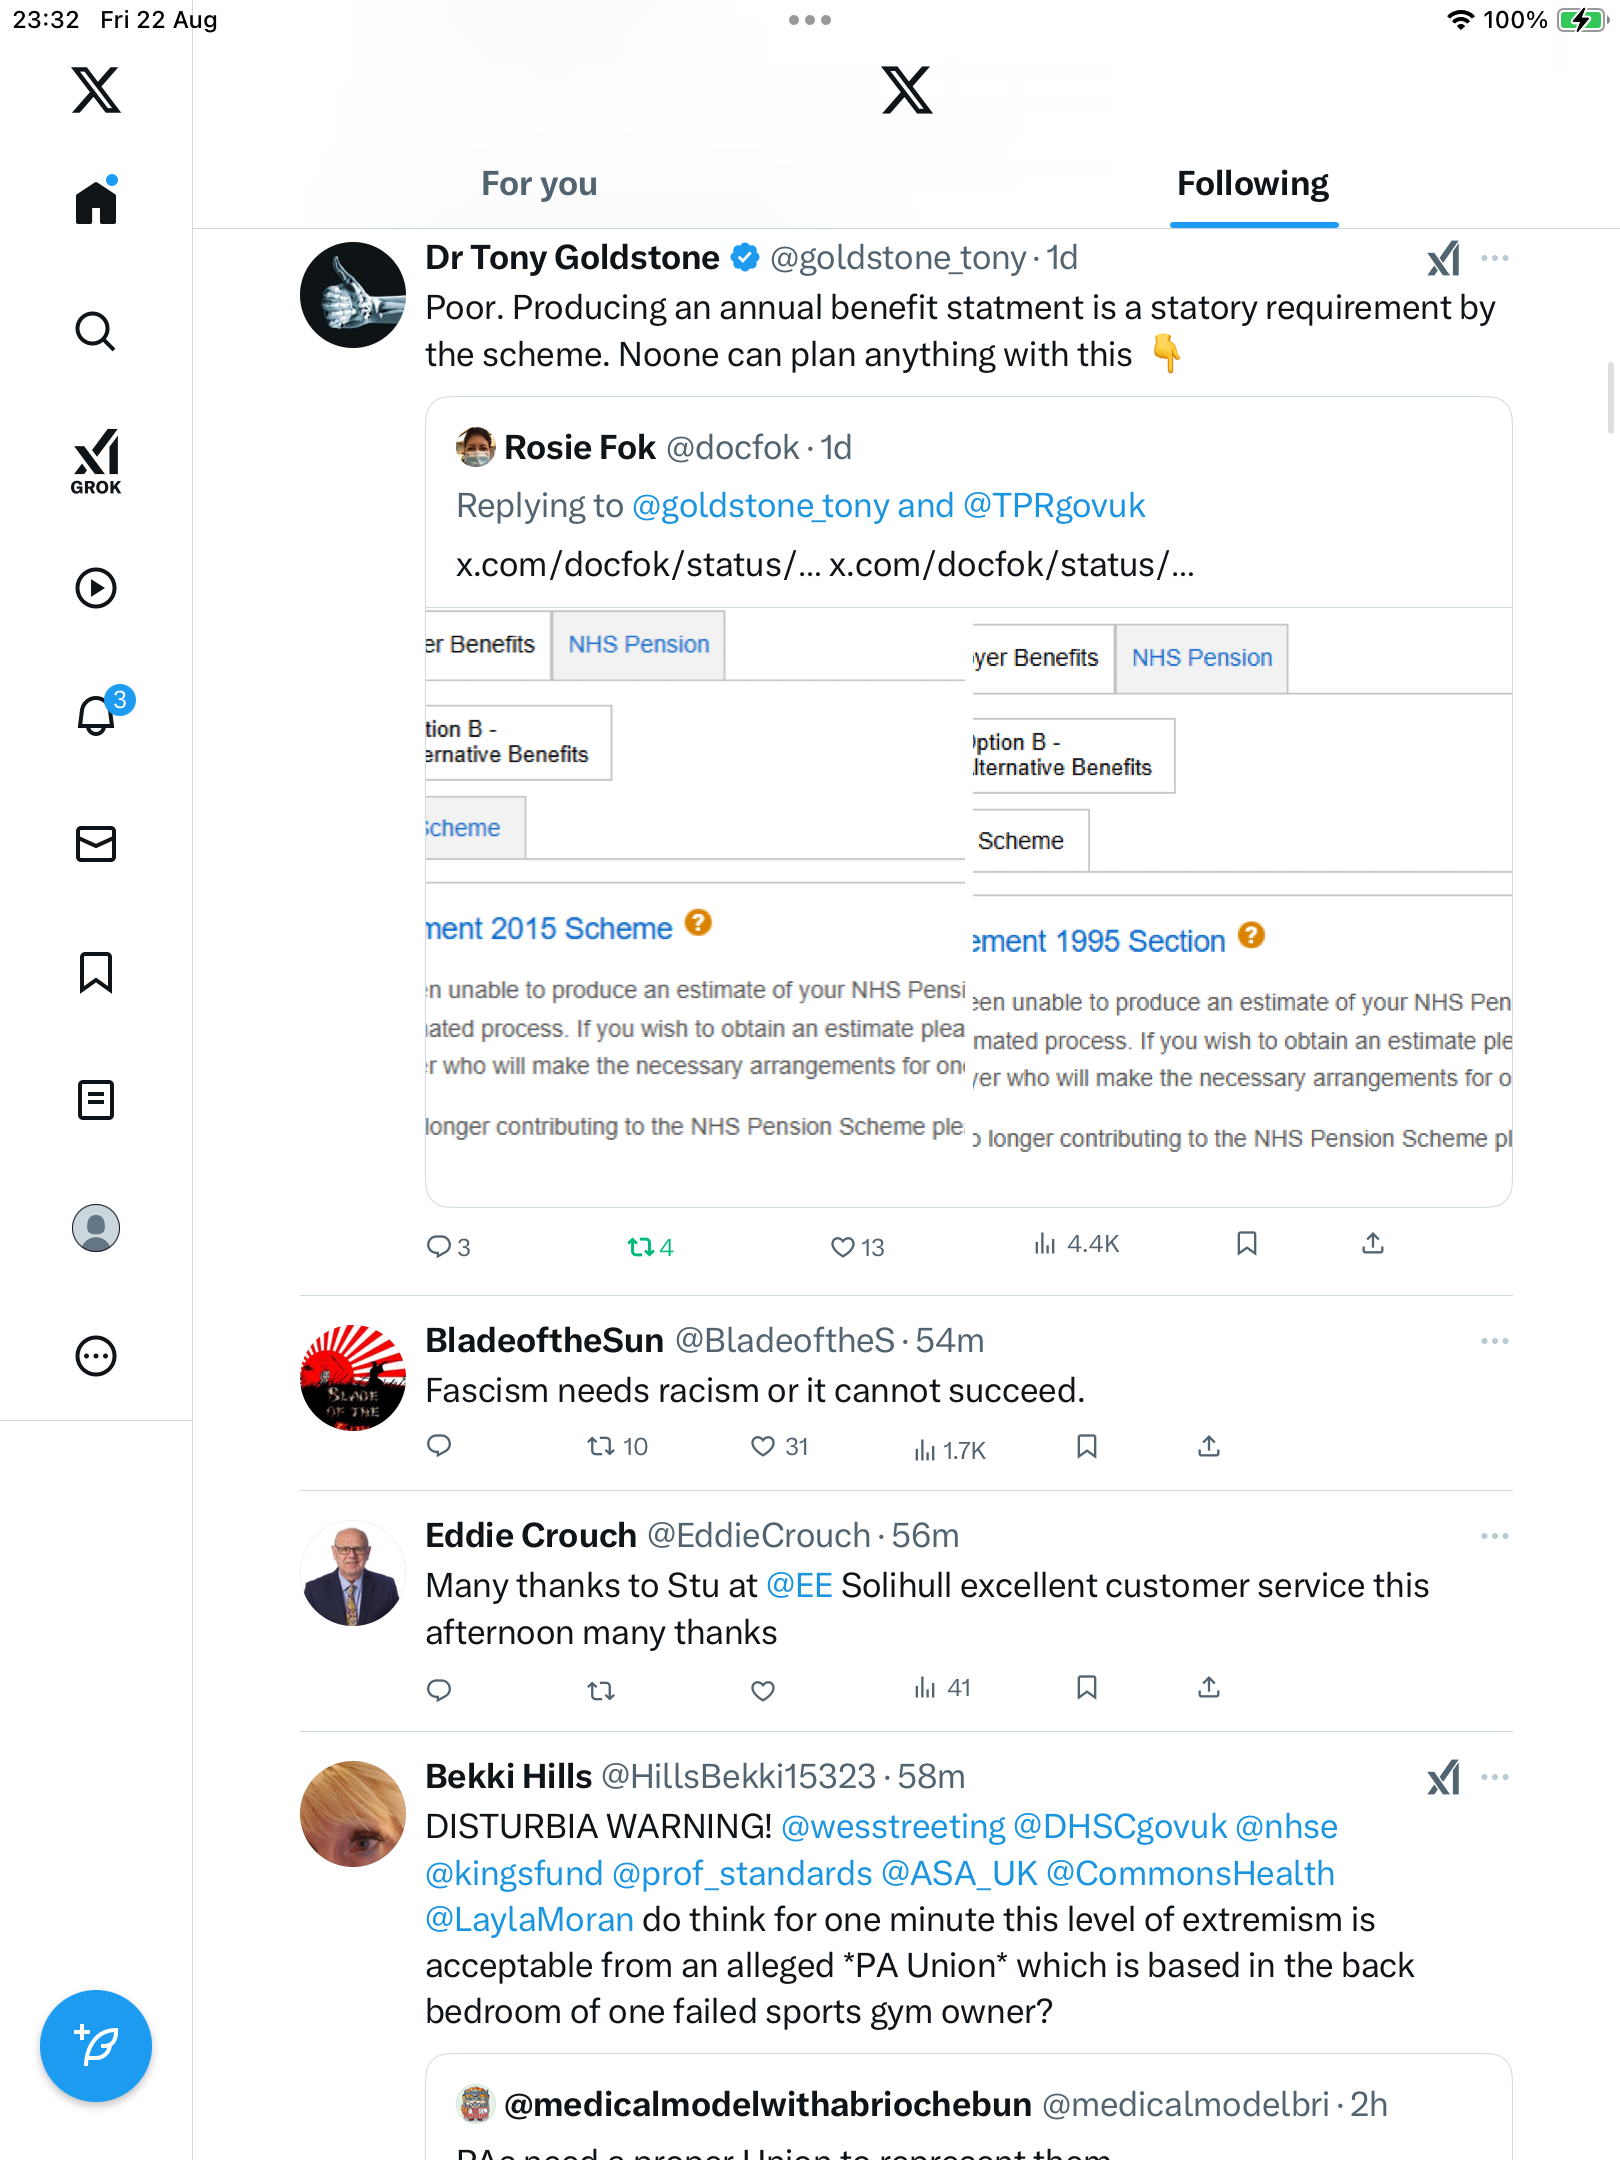The height and width of the screenshot is (2160, 1620).
Task: Share Dr Tony Goldstone's post
Action: pos(1373,1244)
